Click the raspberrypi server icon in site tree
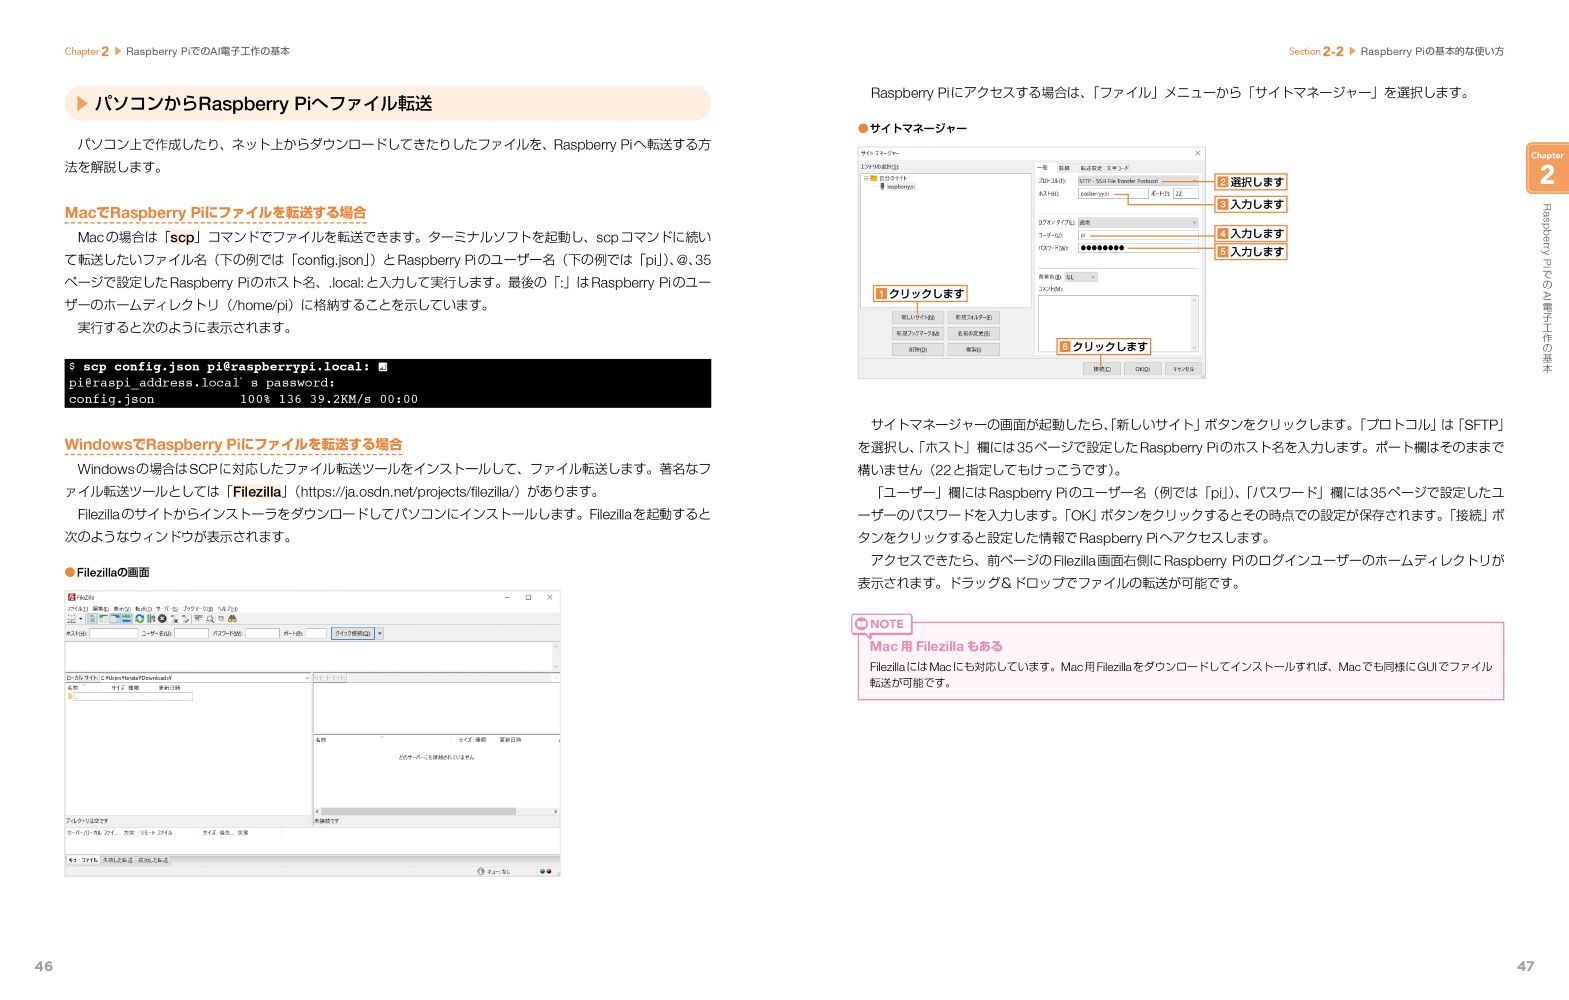 coord(883,187)
